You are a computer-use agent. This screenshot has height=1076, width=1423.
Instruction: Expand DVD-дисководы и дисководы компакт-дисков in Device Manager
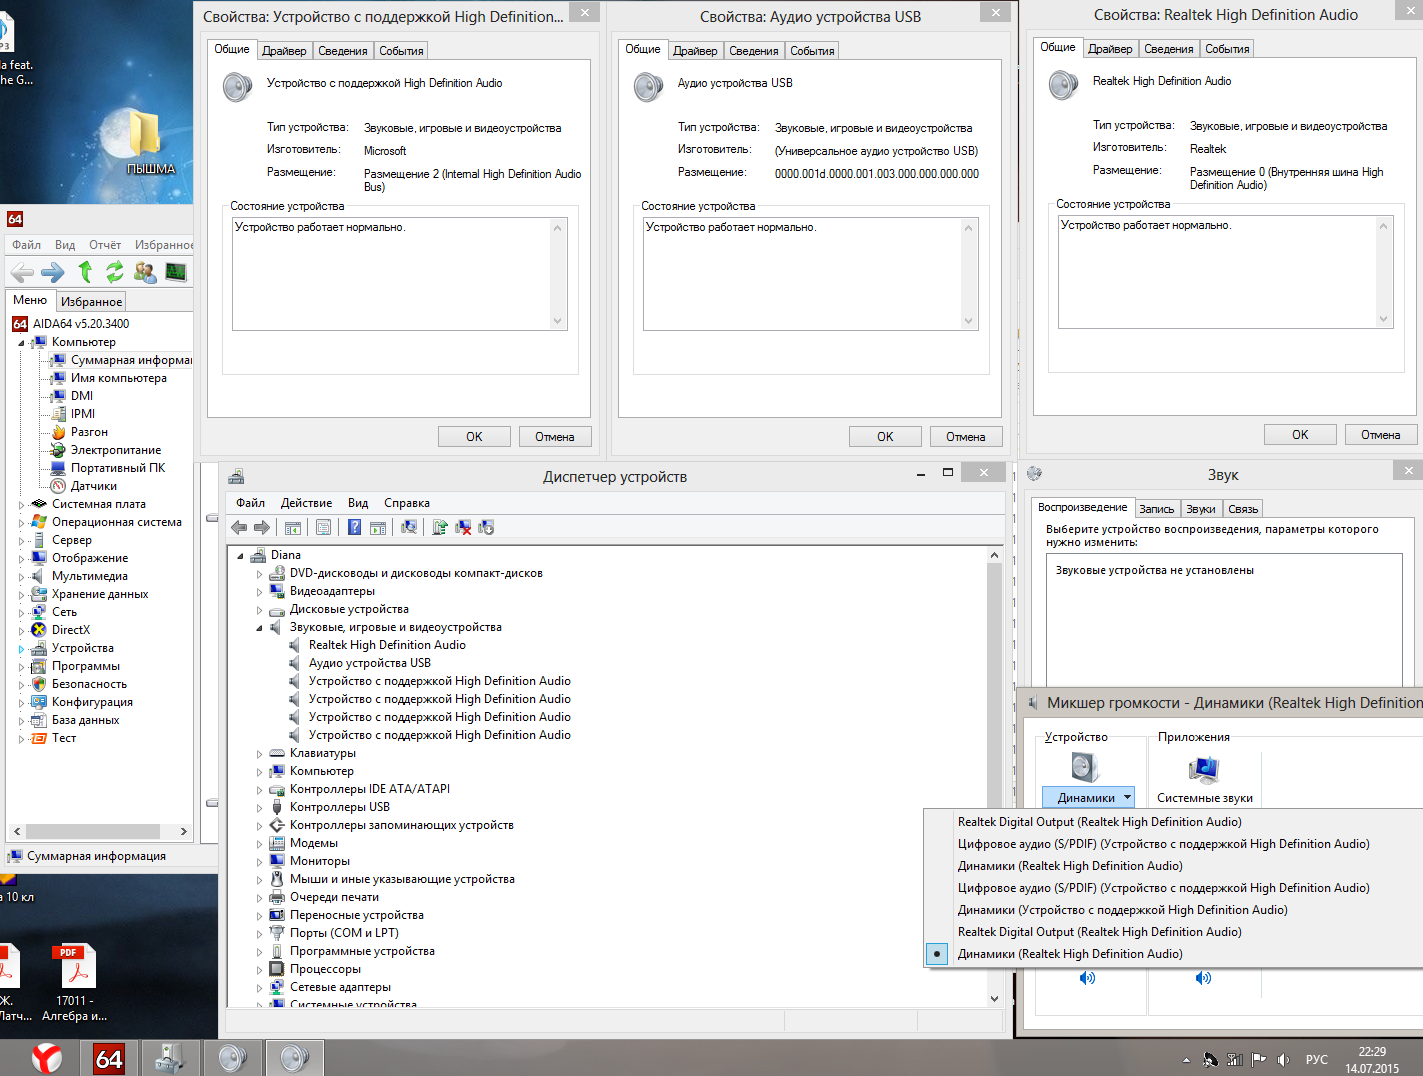click(x=259, y=574)
